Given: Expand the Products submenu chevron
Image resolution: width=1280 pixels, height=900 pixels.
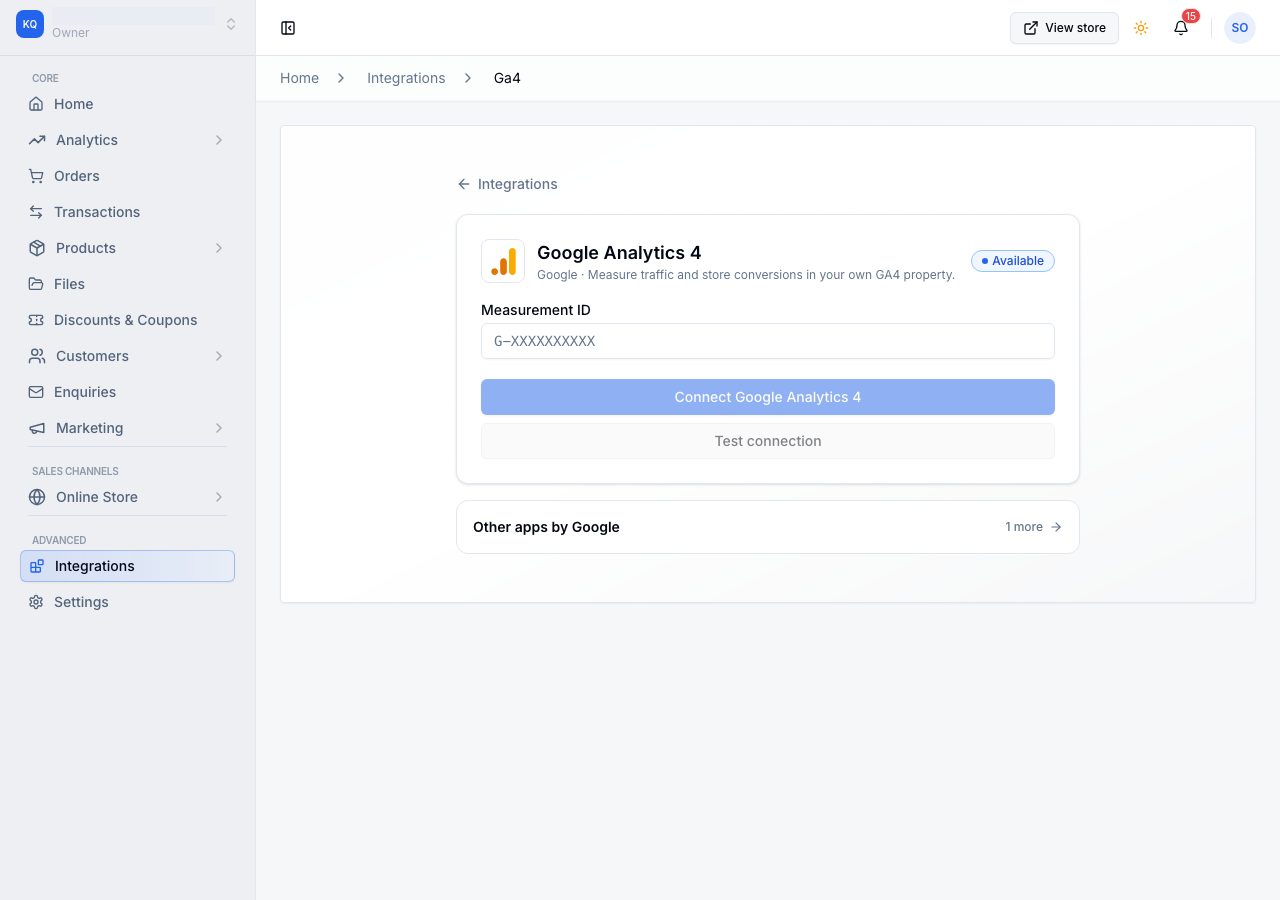Looking at the screenshot, I should (218, 248).
